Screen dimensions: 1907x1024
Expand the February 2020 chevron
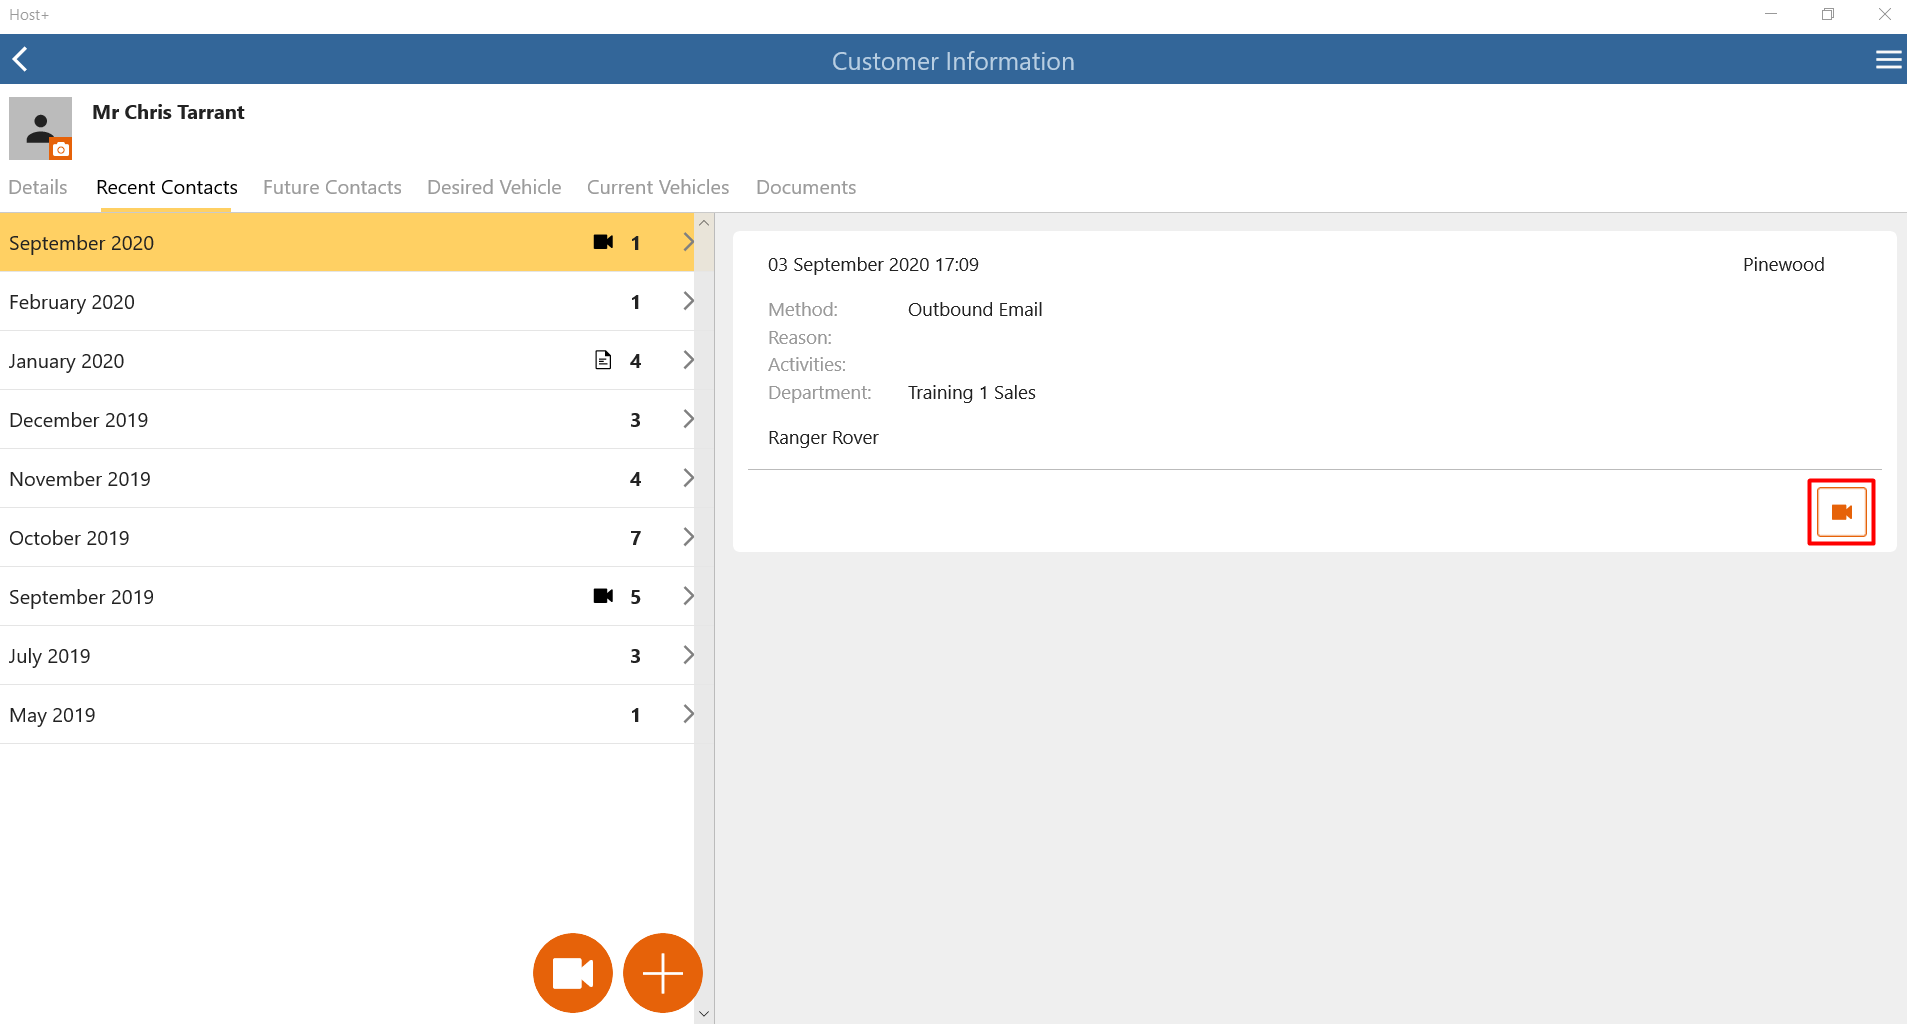pyautogui.click(x=688, y=301)
